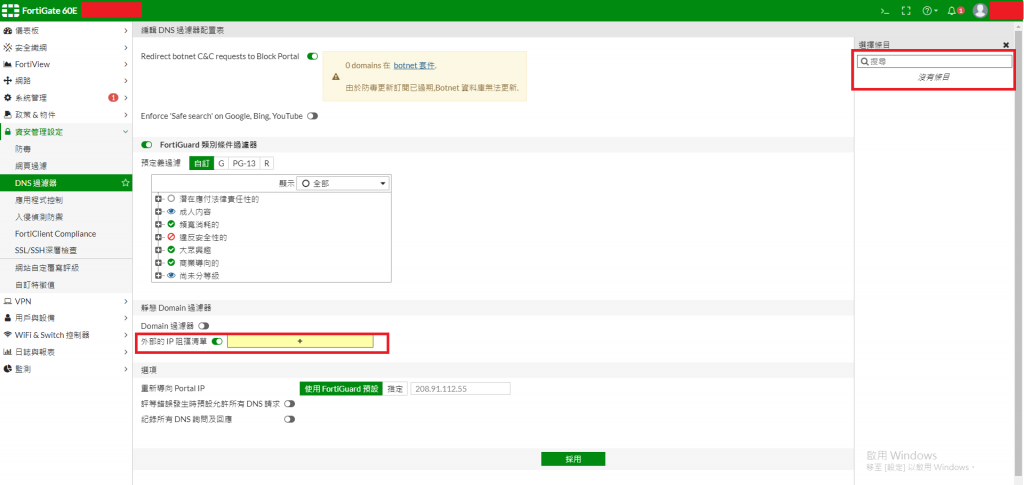Click the search magnifier in 選擇條目
The height and width of the screenshot is (485, 1024).
point(865,61)
